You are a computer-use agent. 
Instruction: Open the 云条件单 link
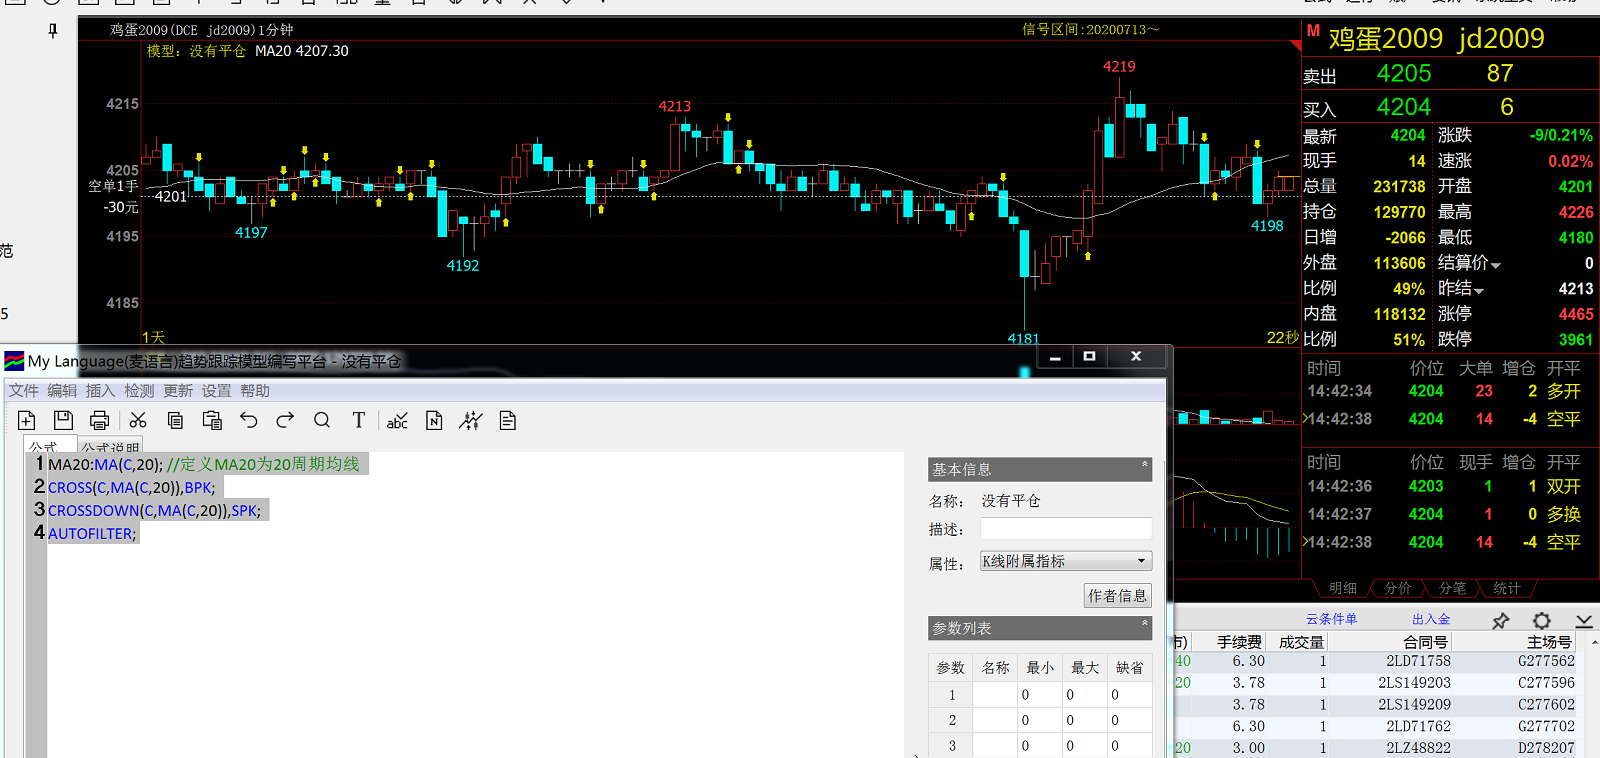[x=1331, y=620]
